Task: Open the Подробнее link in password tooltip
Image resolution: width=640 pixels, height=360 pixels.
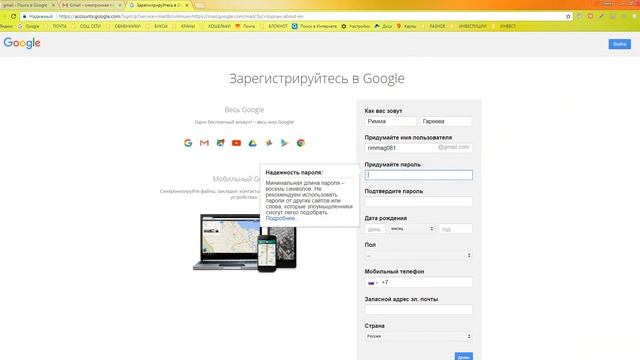Action: [280, 218]
